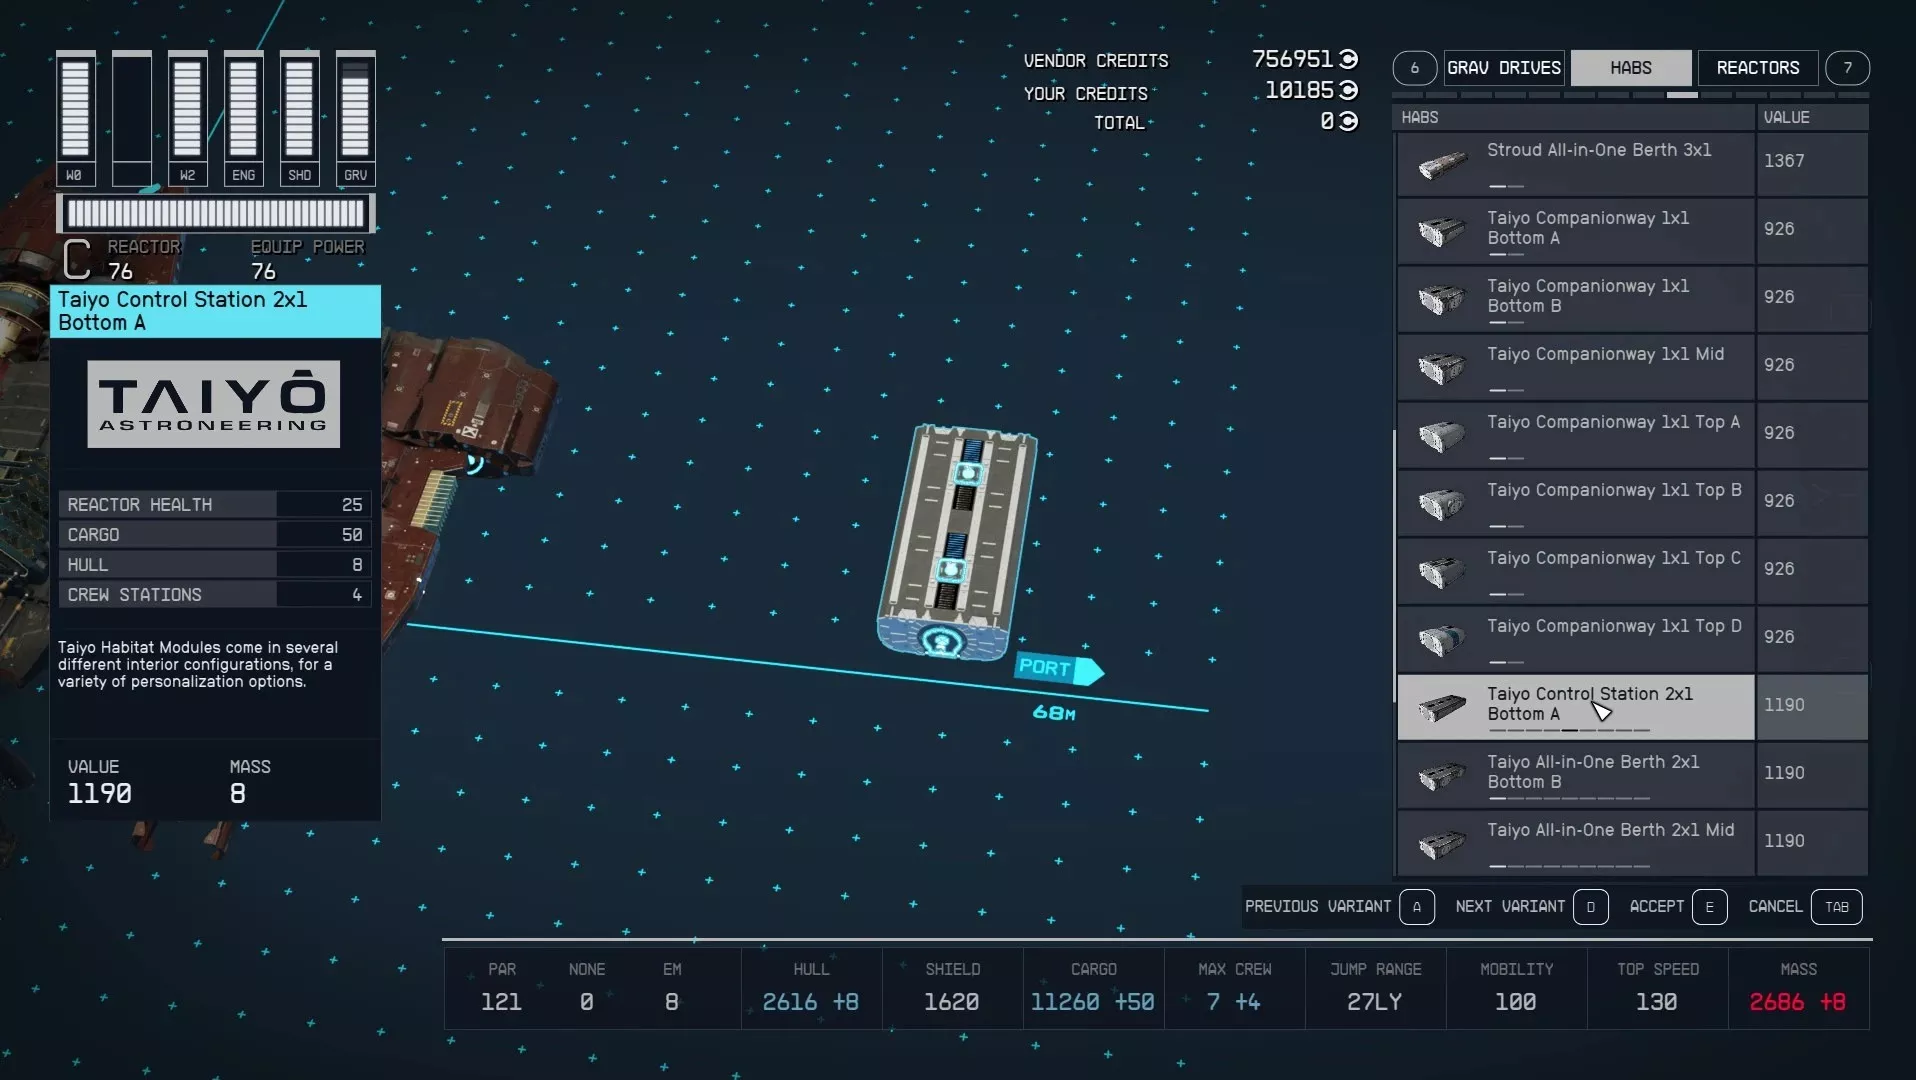The width and height of the screenshot is (1916, 1080).
Task: Click the SHD shield power bar
Action: tap(299, 118)
